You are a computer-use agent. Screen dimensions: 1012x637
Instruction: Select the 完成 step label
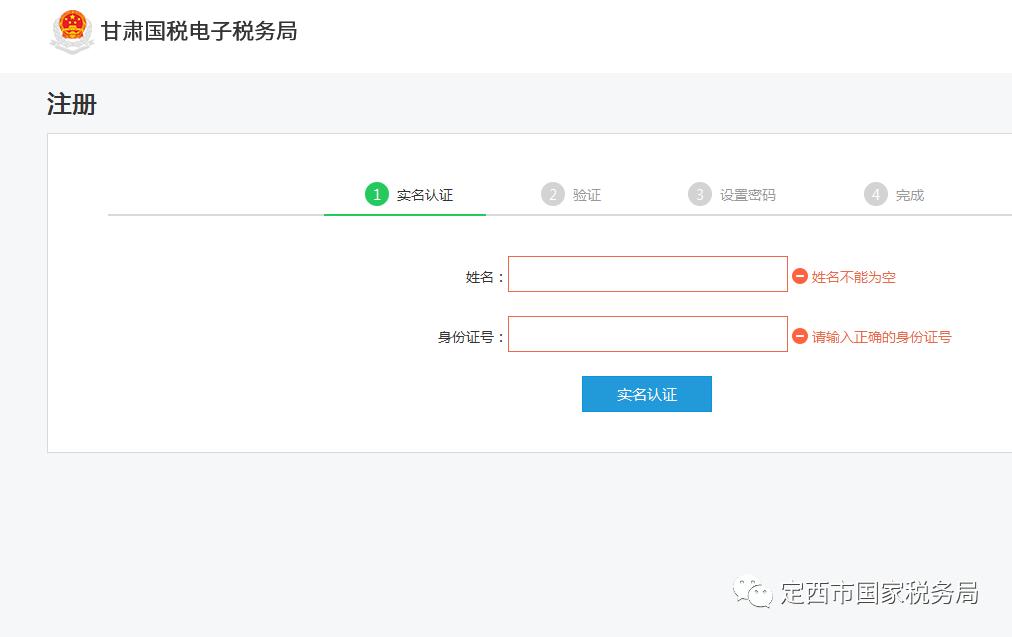909,195
